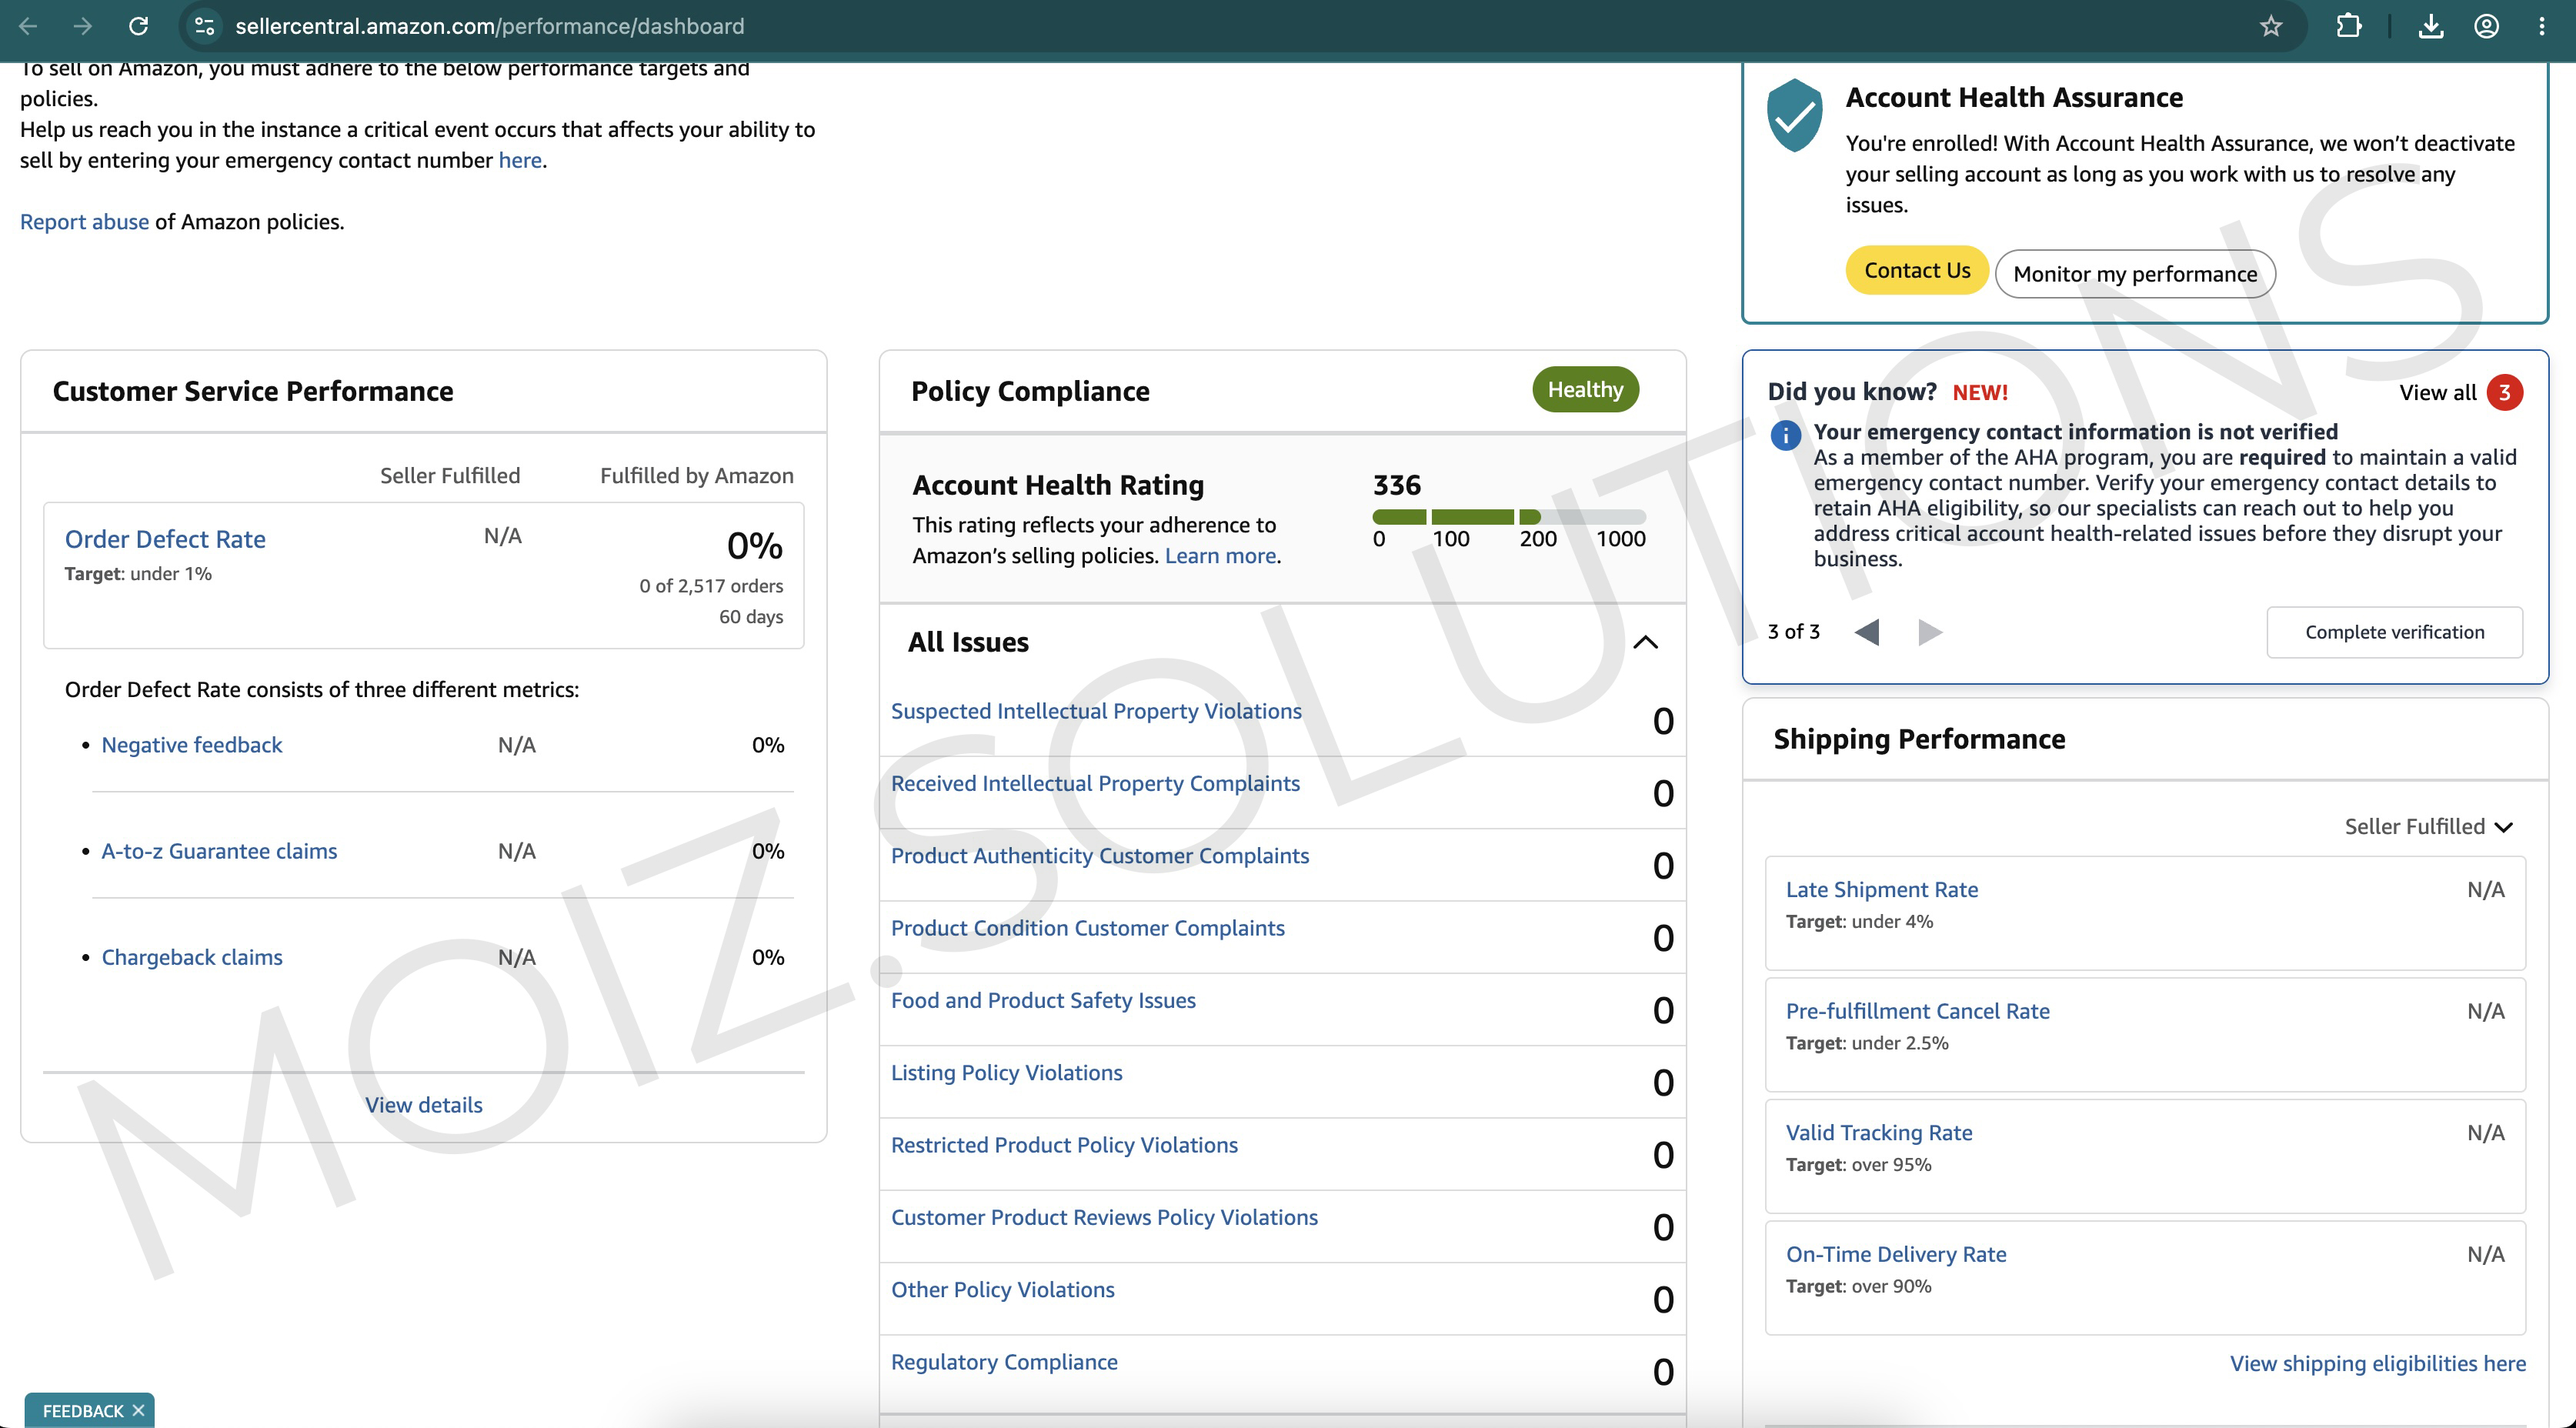This screenshot has height=1428, width=2576.
Task: Open Other Policy Violations
Action: click(1003, 1289)
